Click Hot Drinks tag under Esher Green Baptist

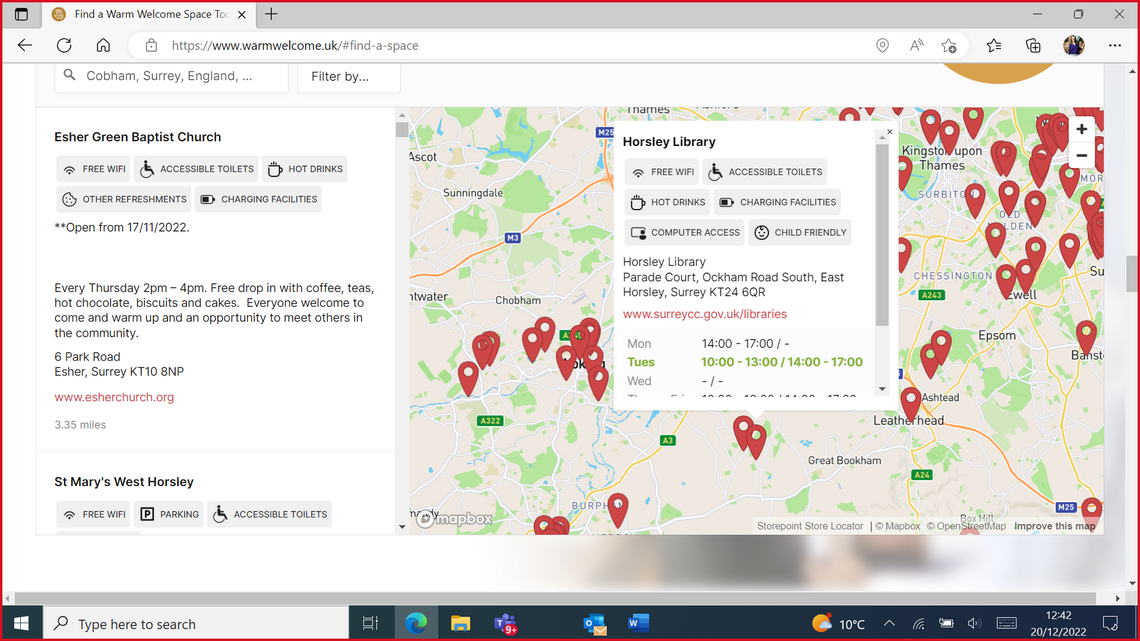[305, 169]
